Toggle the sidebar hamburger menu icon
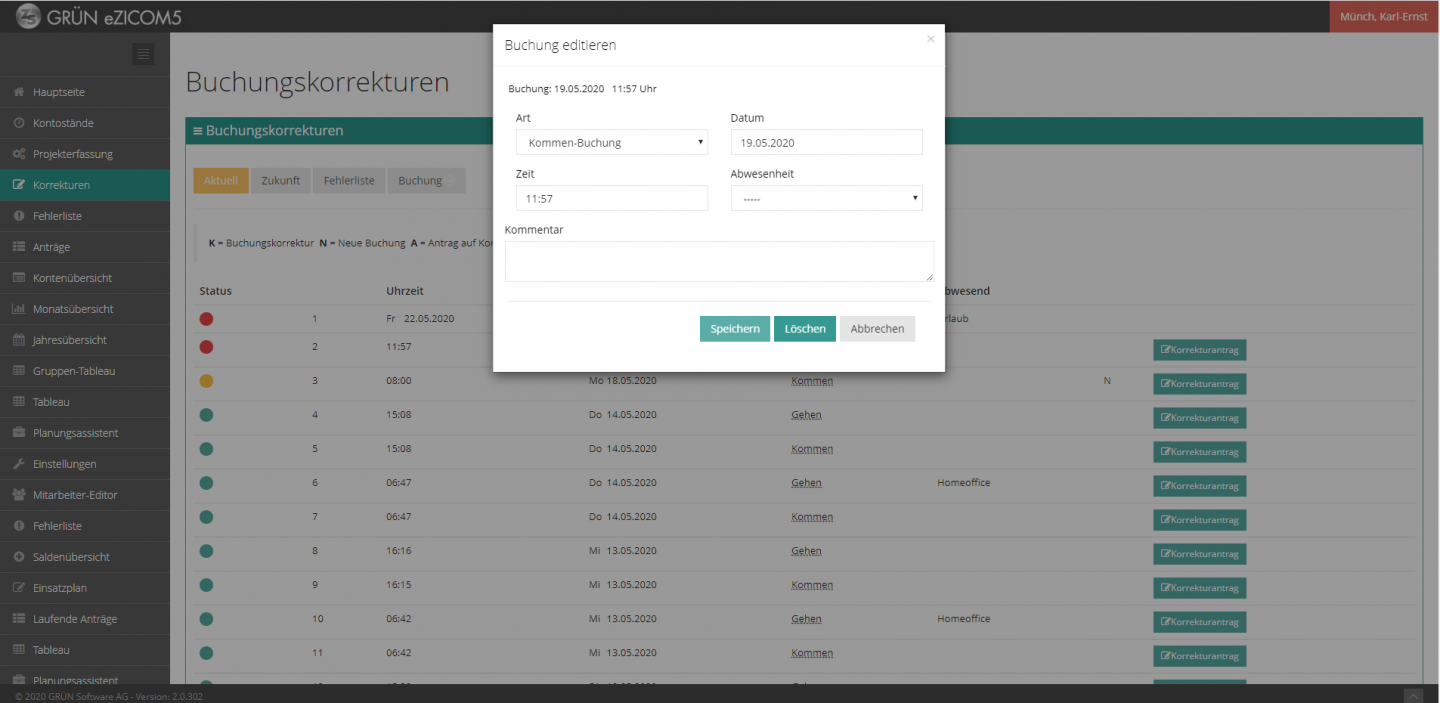This screenshot has width=1440, height=703. (143, 54)
